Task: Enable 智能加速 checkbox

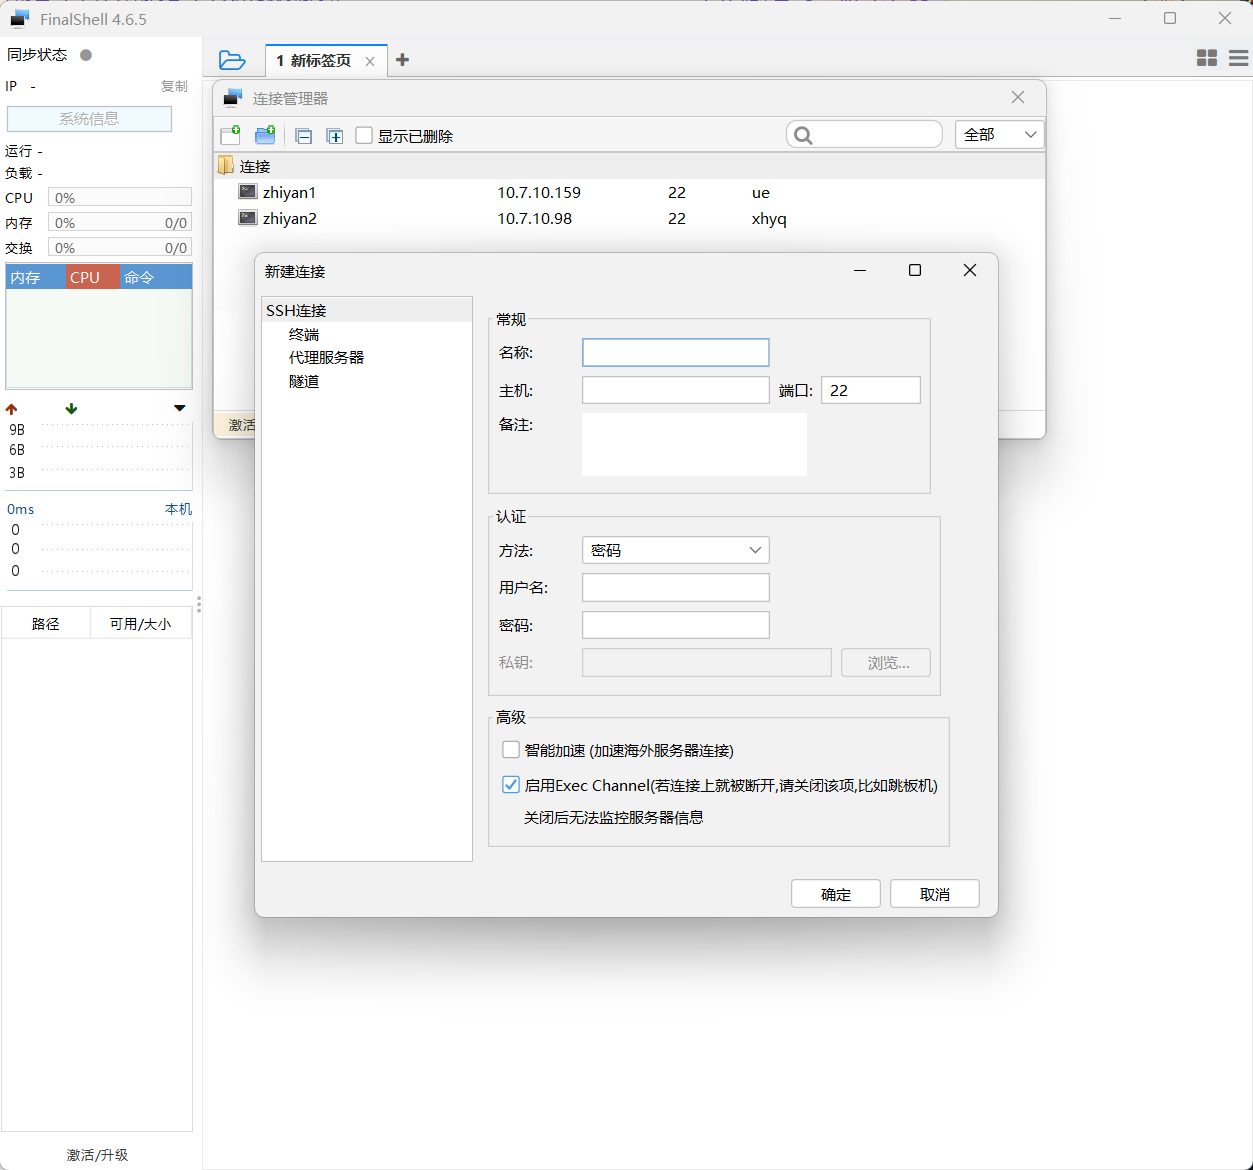Action: click(x=511, y=750)
